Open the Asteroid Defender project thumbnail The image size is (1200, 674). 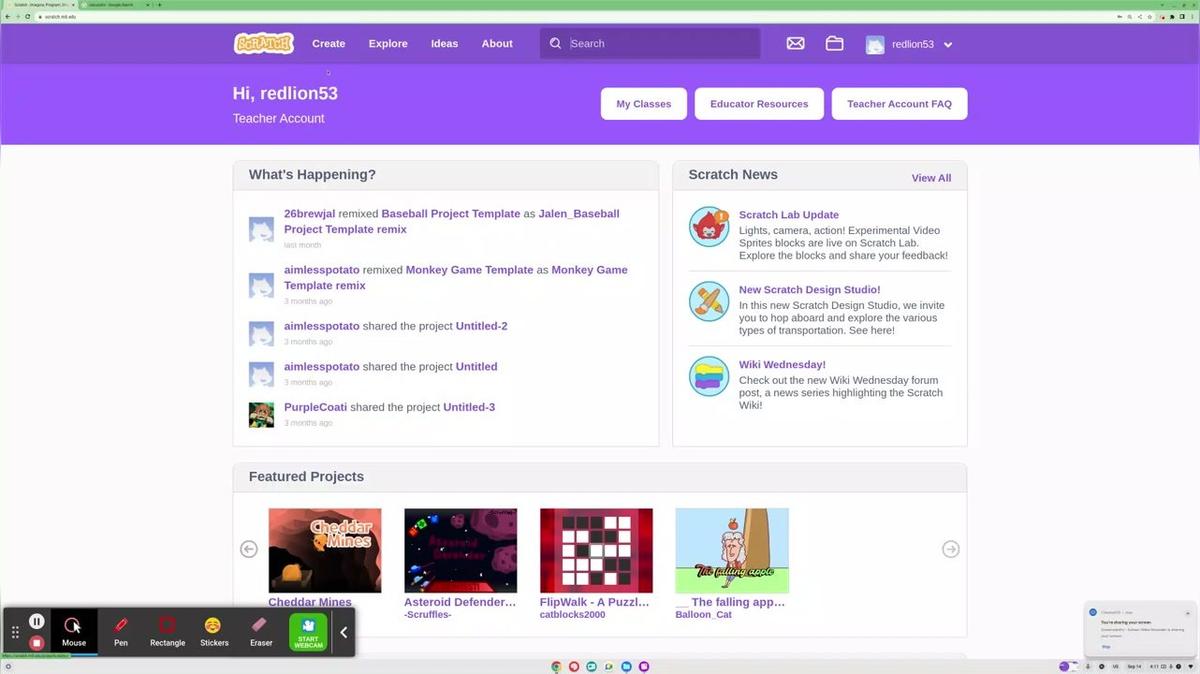(x=460, y=550)
